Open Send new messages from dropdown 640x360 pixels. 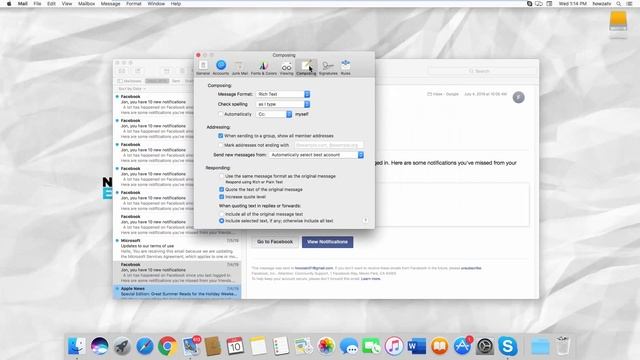[316, 155]
